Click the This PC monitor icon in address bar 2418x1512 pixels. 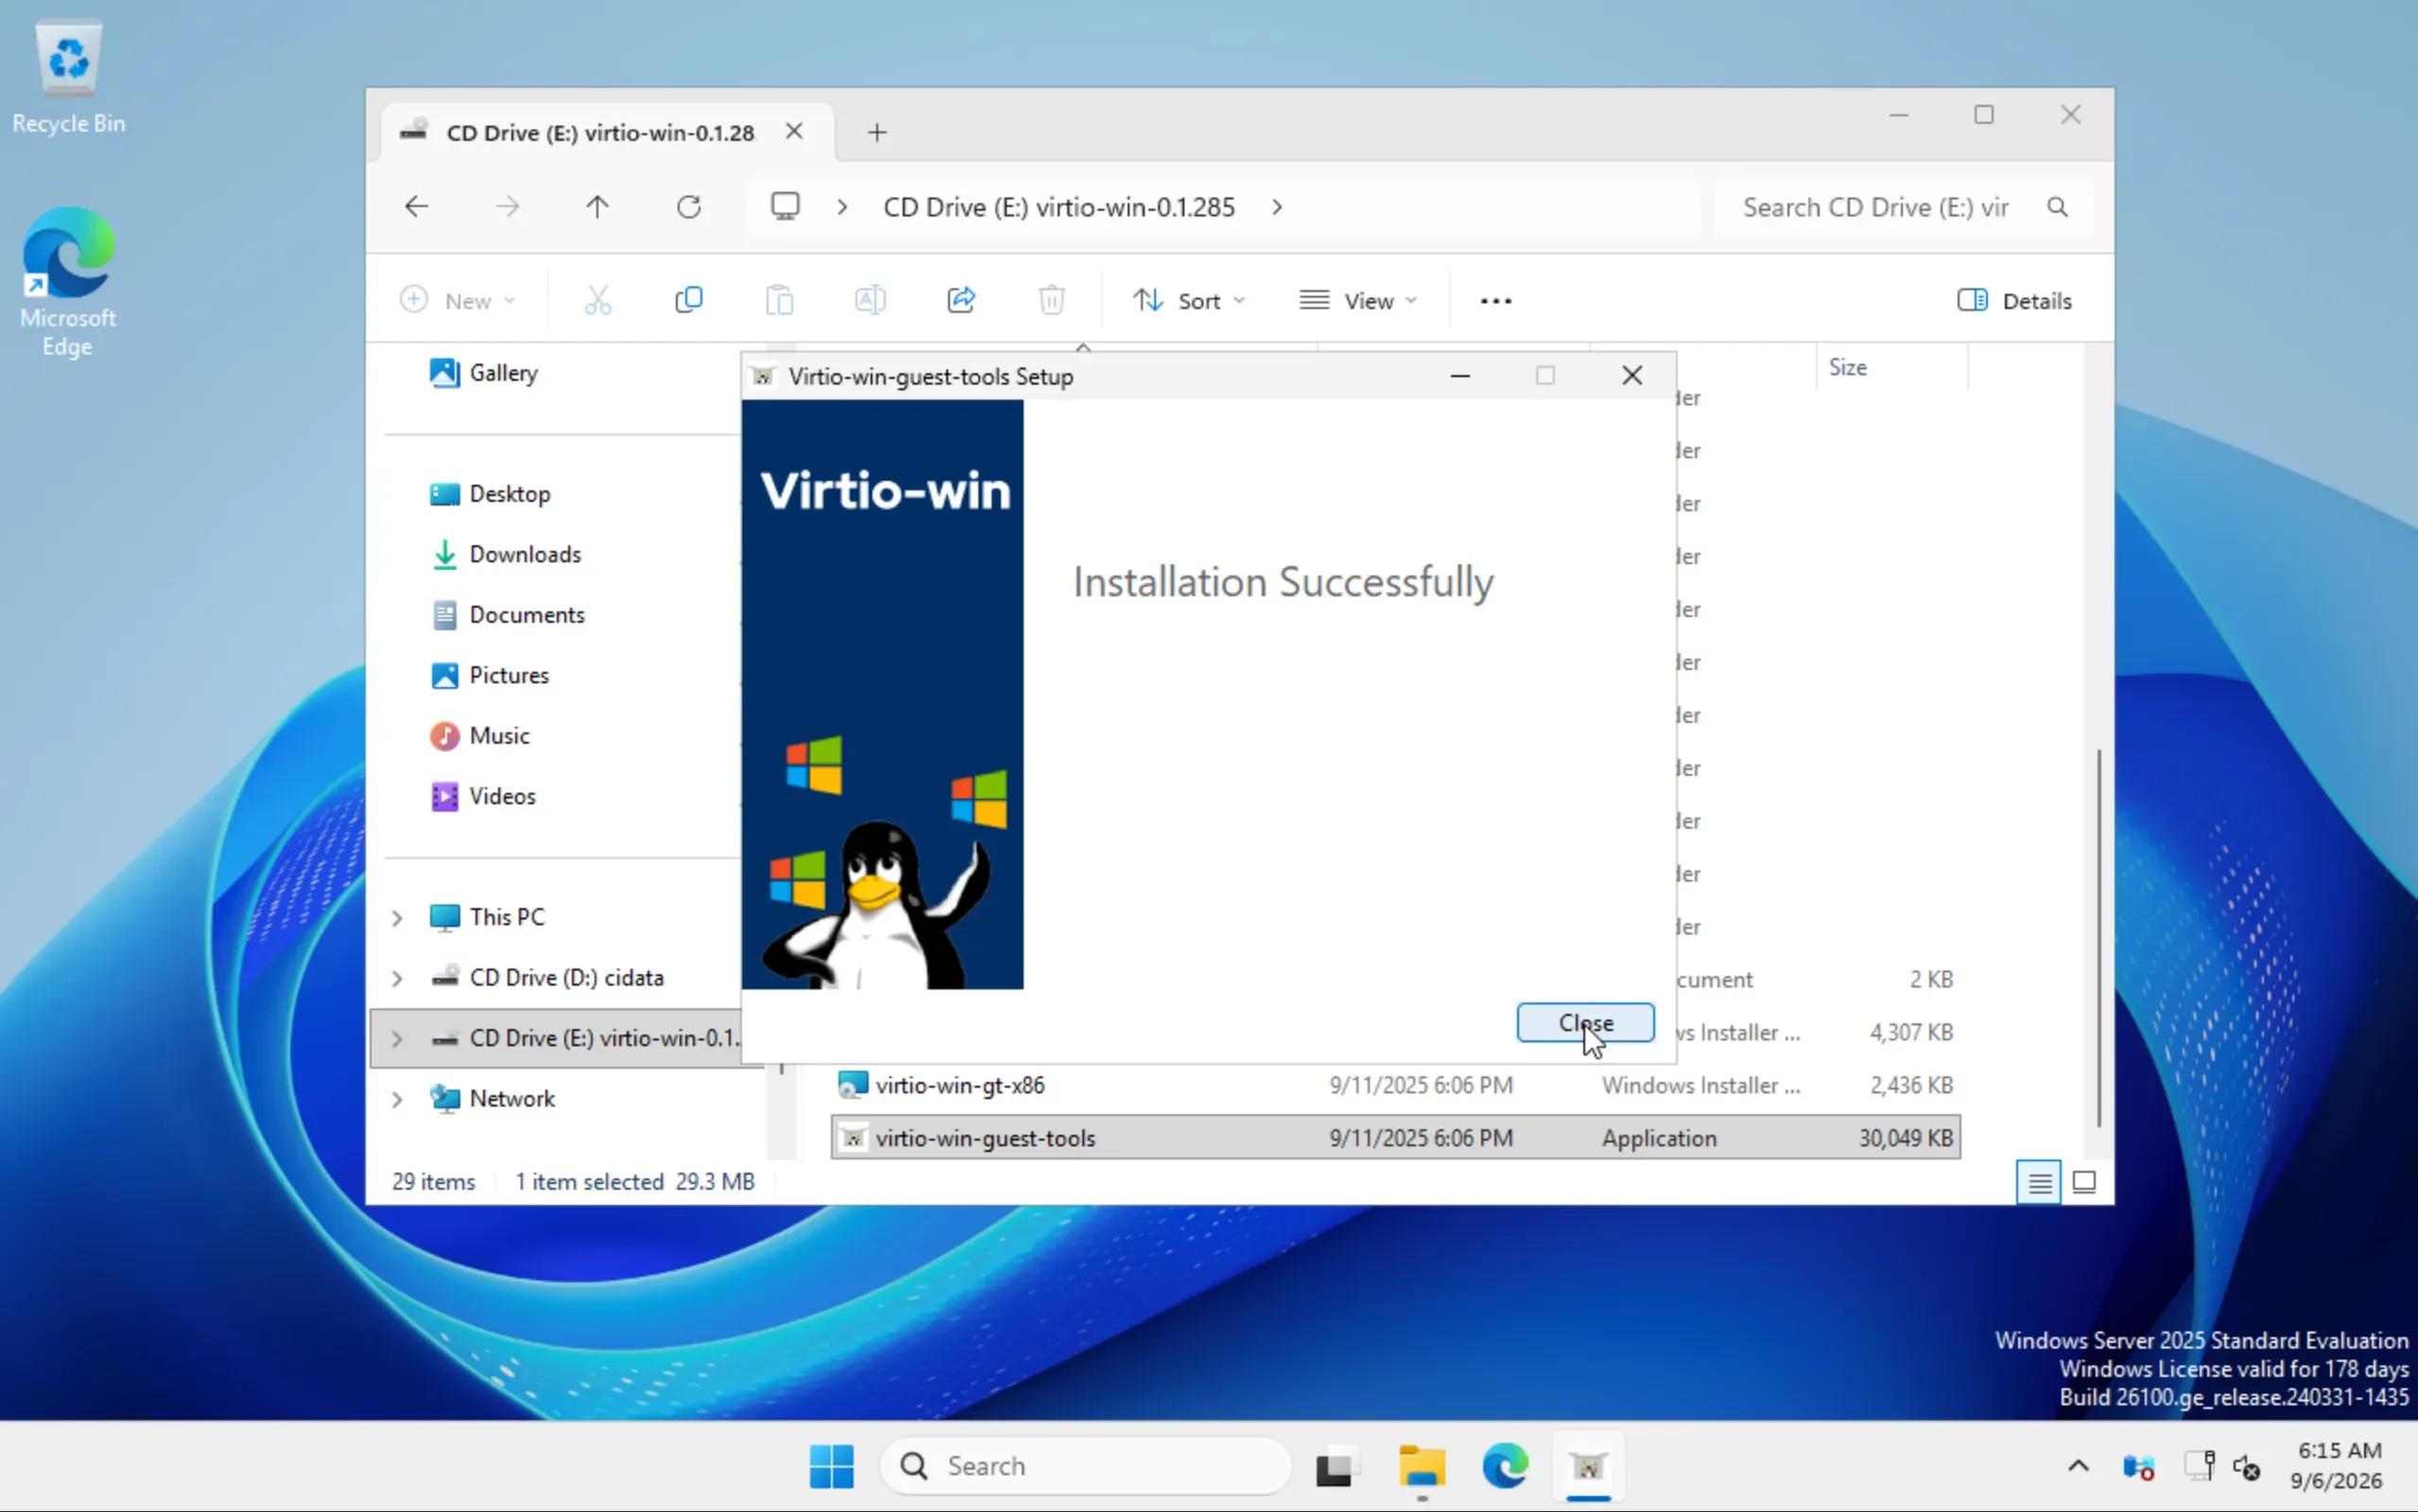785,207
